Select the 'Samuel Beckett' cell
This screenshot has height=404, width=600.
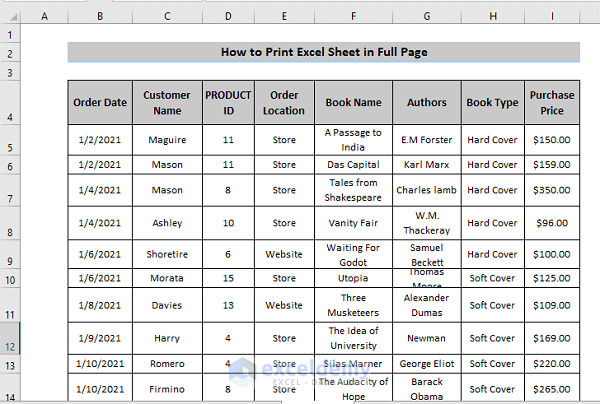tap(427, 254)
